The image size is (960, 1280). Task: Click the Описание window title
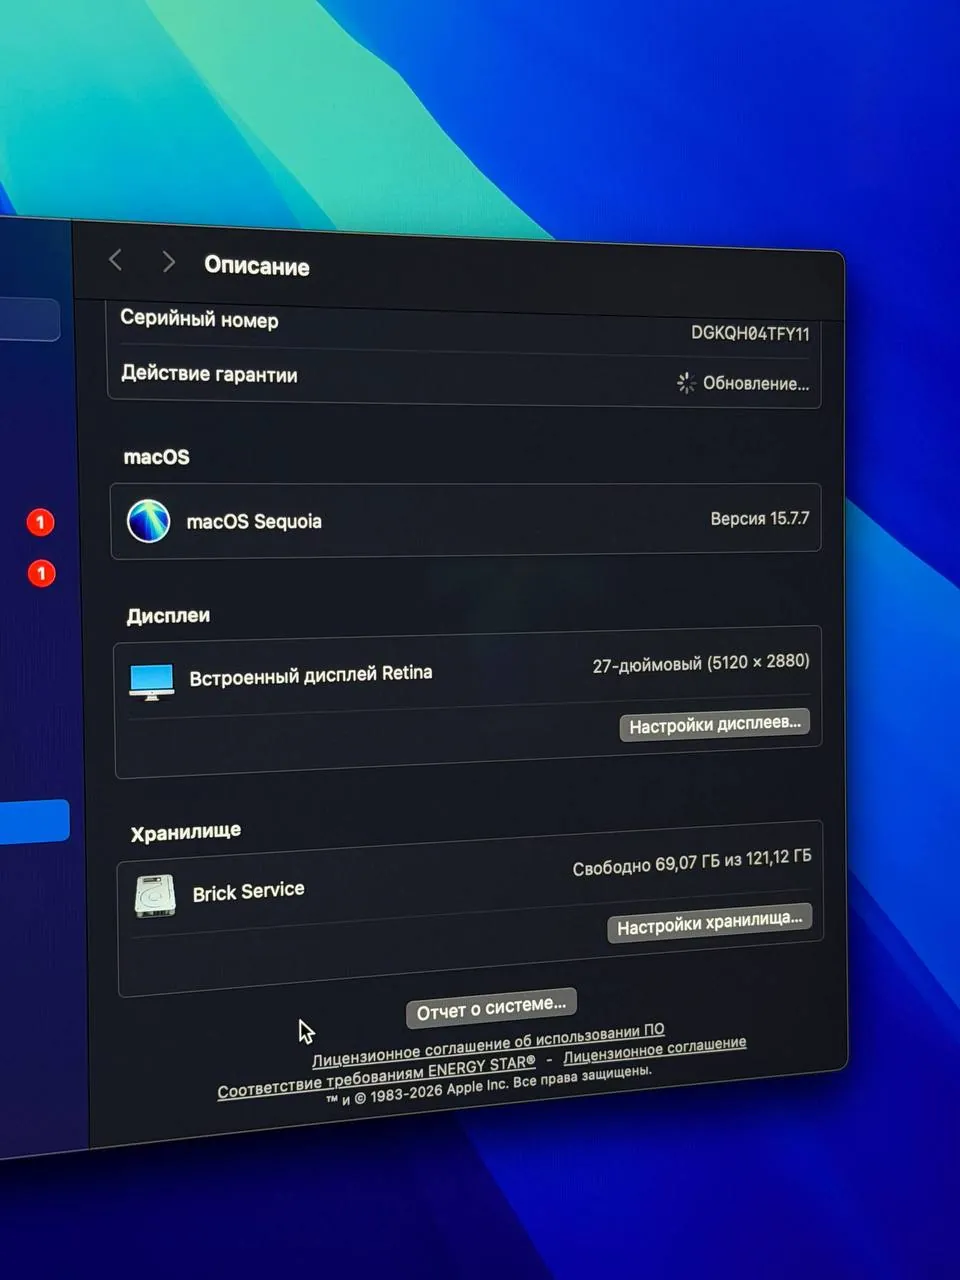[257, 265]
